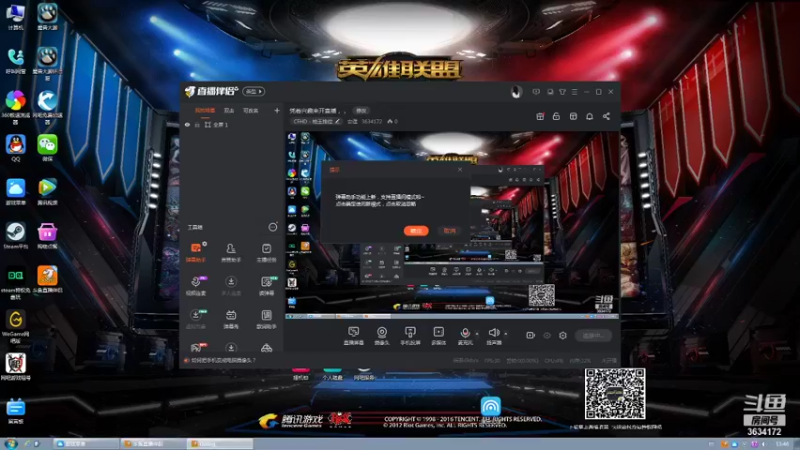Open the 视频连麦 tool with purple badge
The height and width of the screenshot is (450, 800).
[196, 286]
